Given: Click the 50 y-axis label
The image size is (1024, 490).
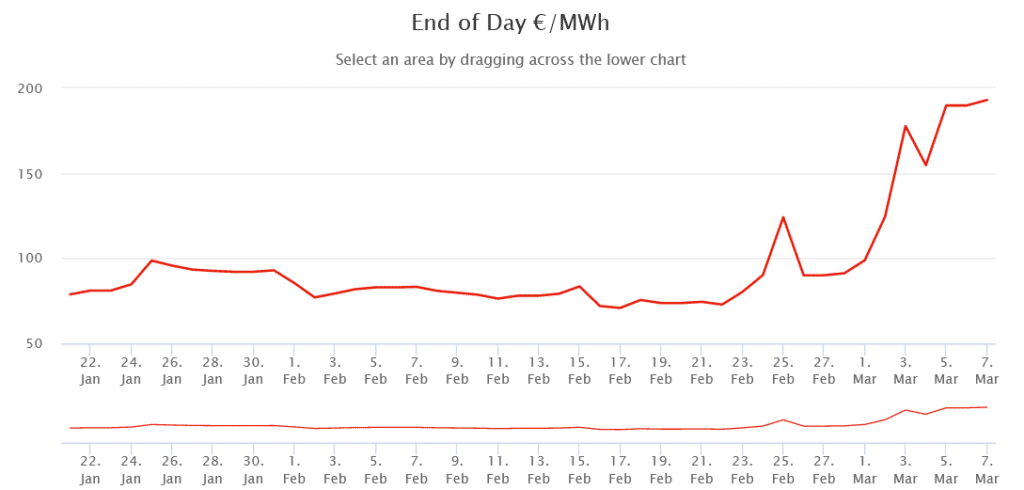Looking at the screenshot, I should pyautogui.click(x=34, y=344).
